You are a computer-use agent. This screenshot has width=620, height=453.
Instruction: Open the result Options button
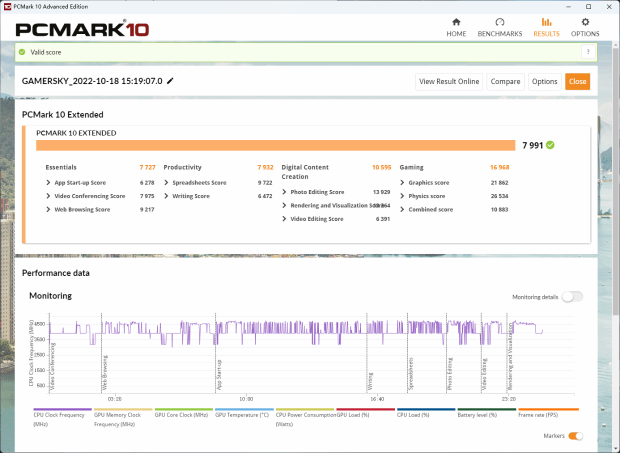point(544,81)
